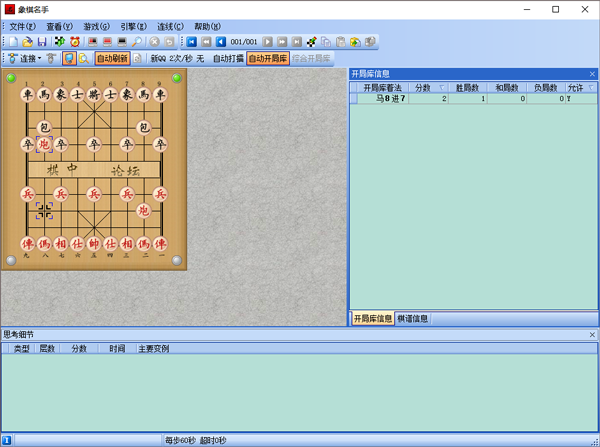600x447 pixels.
Task: Click the fast-forward several moves button
Action: point(282,42)
